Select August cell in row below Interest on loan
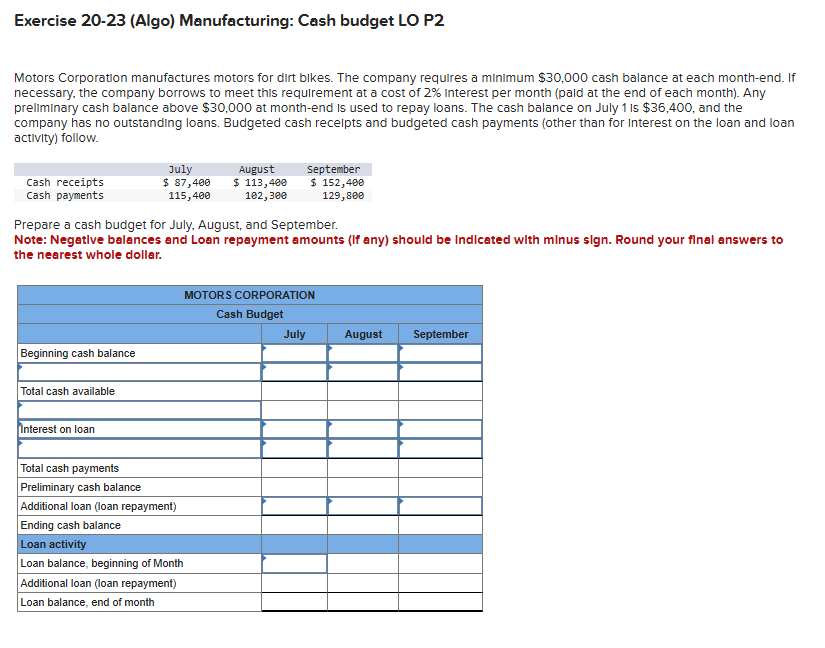825x648 pixels. click(363, 449)
